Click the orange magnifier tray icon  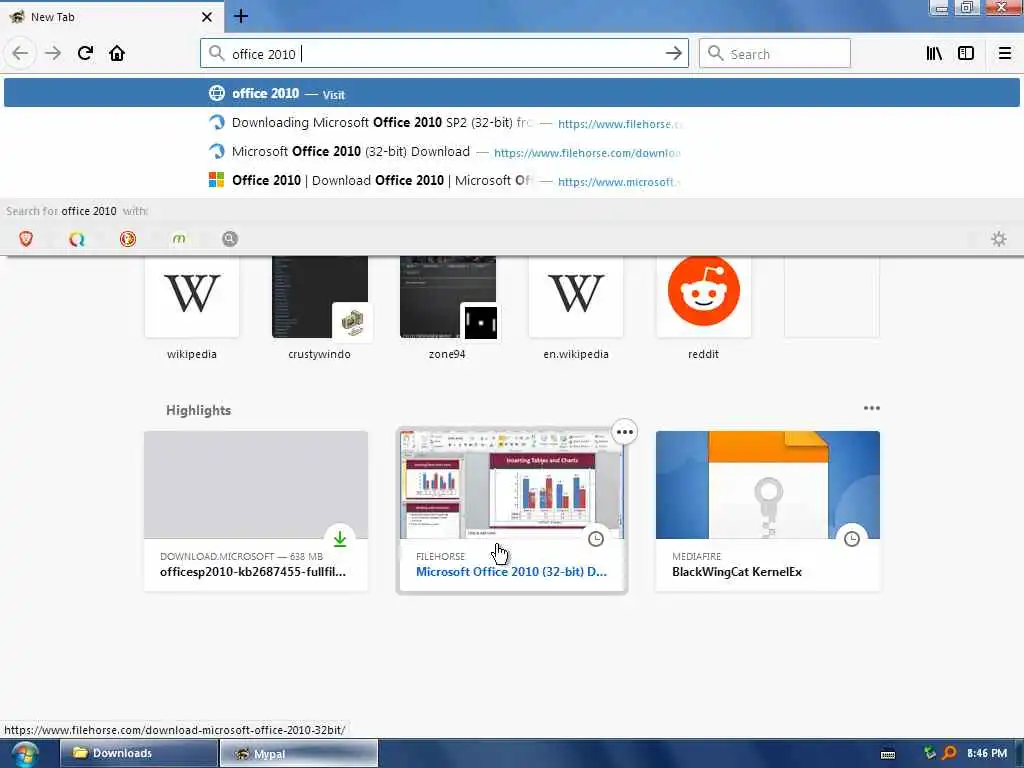click(x=950, y=754)
